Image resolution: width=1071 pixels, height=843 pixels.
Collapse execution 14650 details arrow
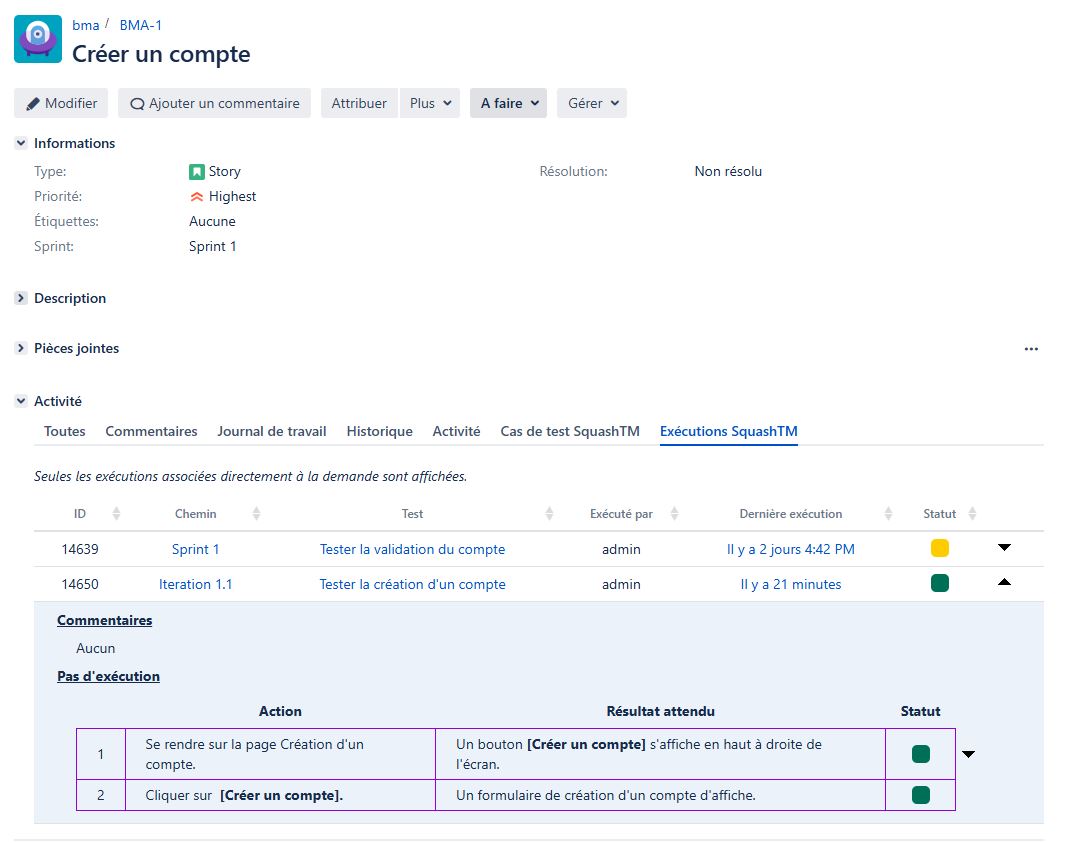coord(1004,583)
